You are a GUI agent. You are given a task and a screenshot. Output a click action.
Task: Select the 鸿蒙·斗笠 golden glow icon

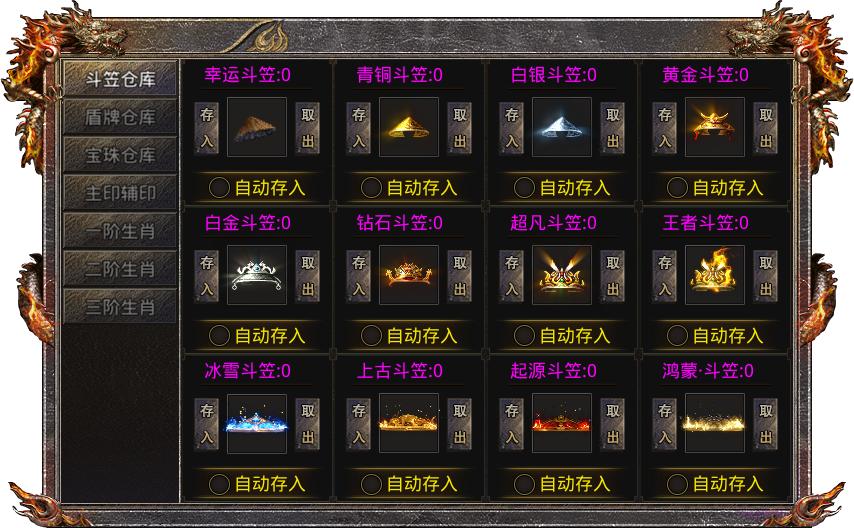[715, 423]
